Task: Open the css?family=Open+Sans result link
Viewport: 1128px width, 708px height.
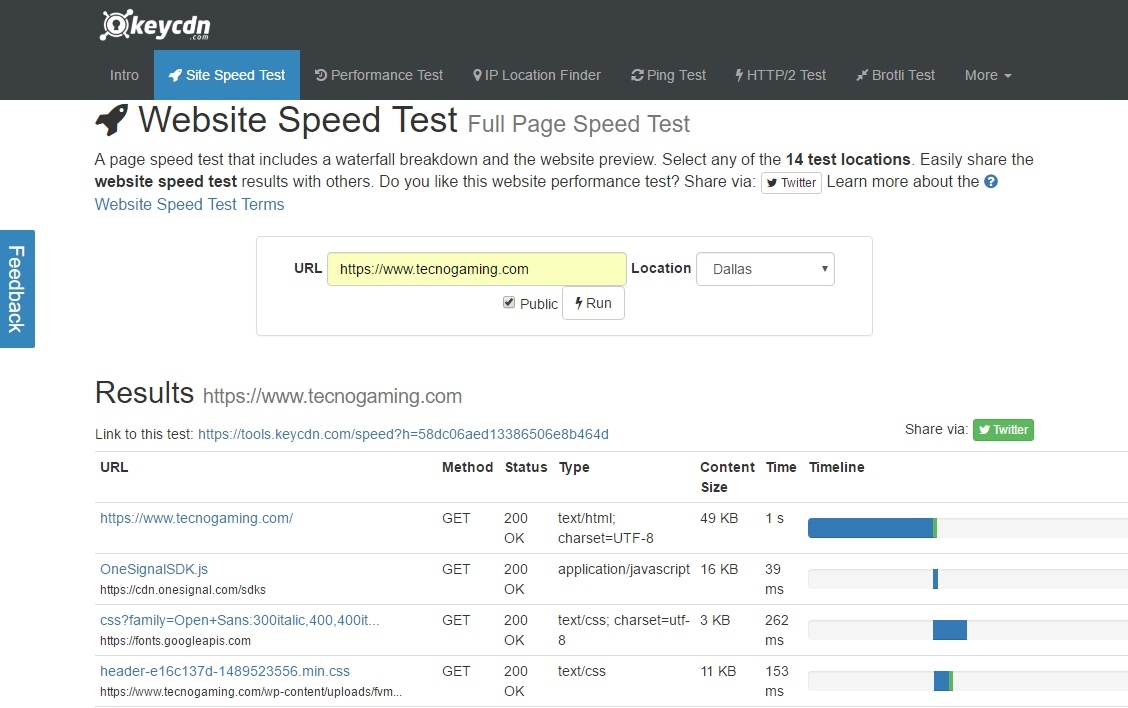Action: click(x=240, y=620)
